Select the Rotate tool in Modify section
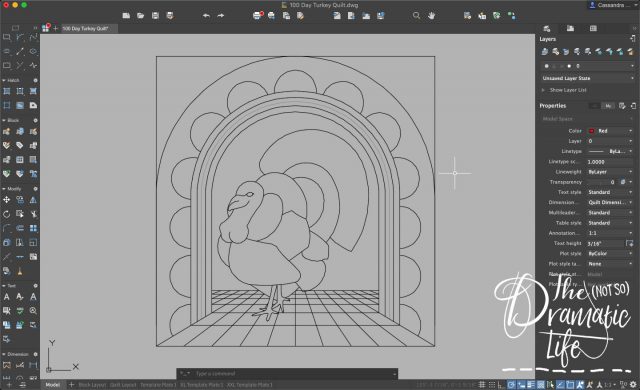Screen dimensions: 640x390 [7, 214]
